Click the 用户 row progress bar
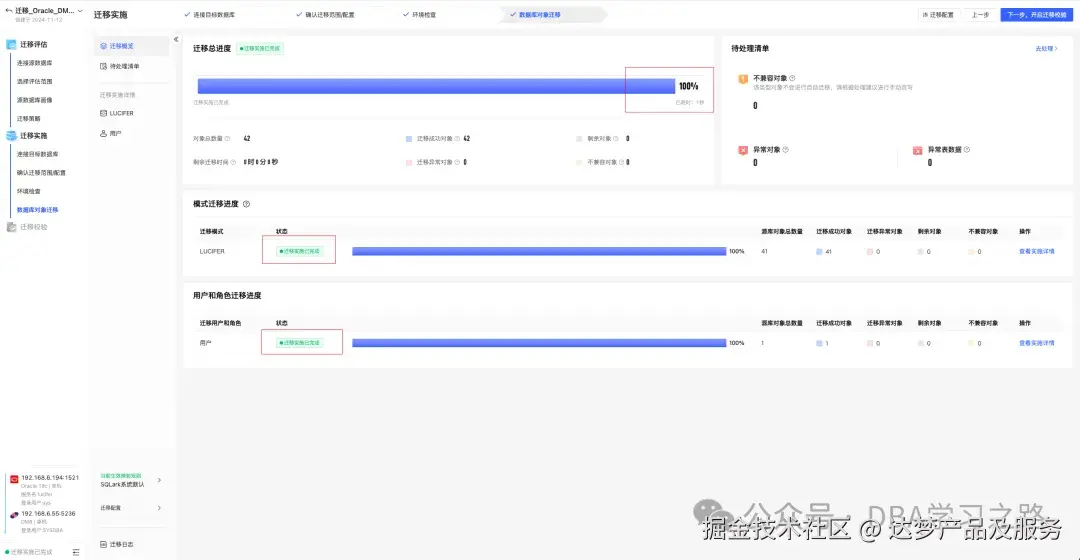 [x=539, y=343]
